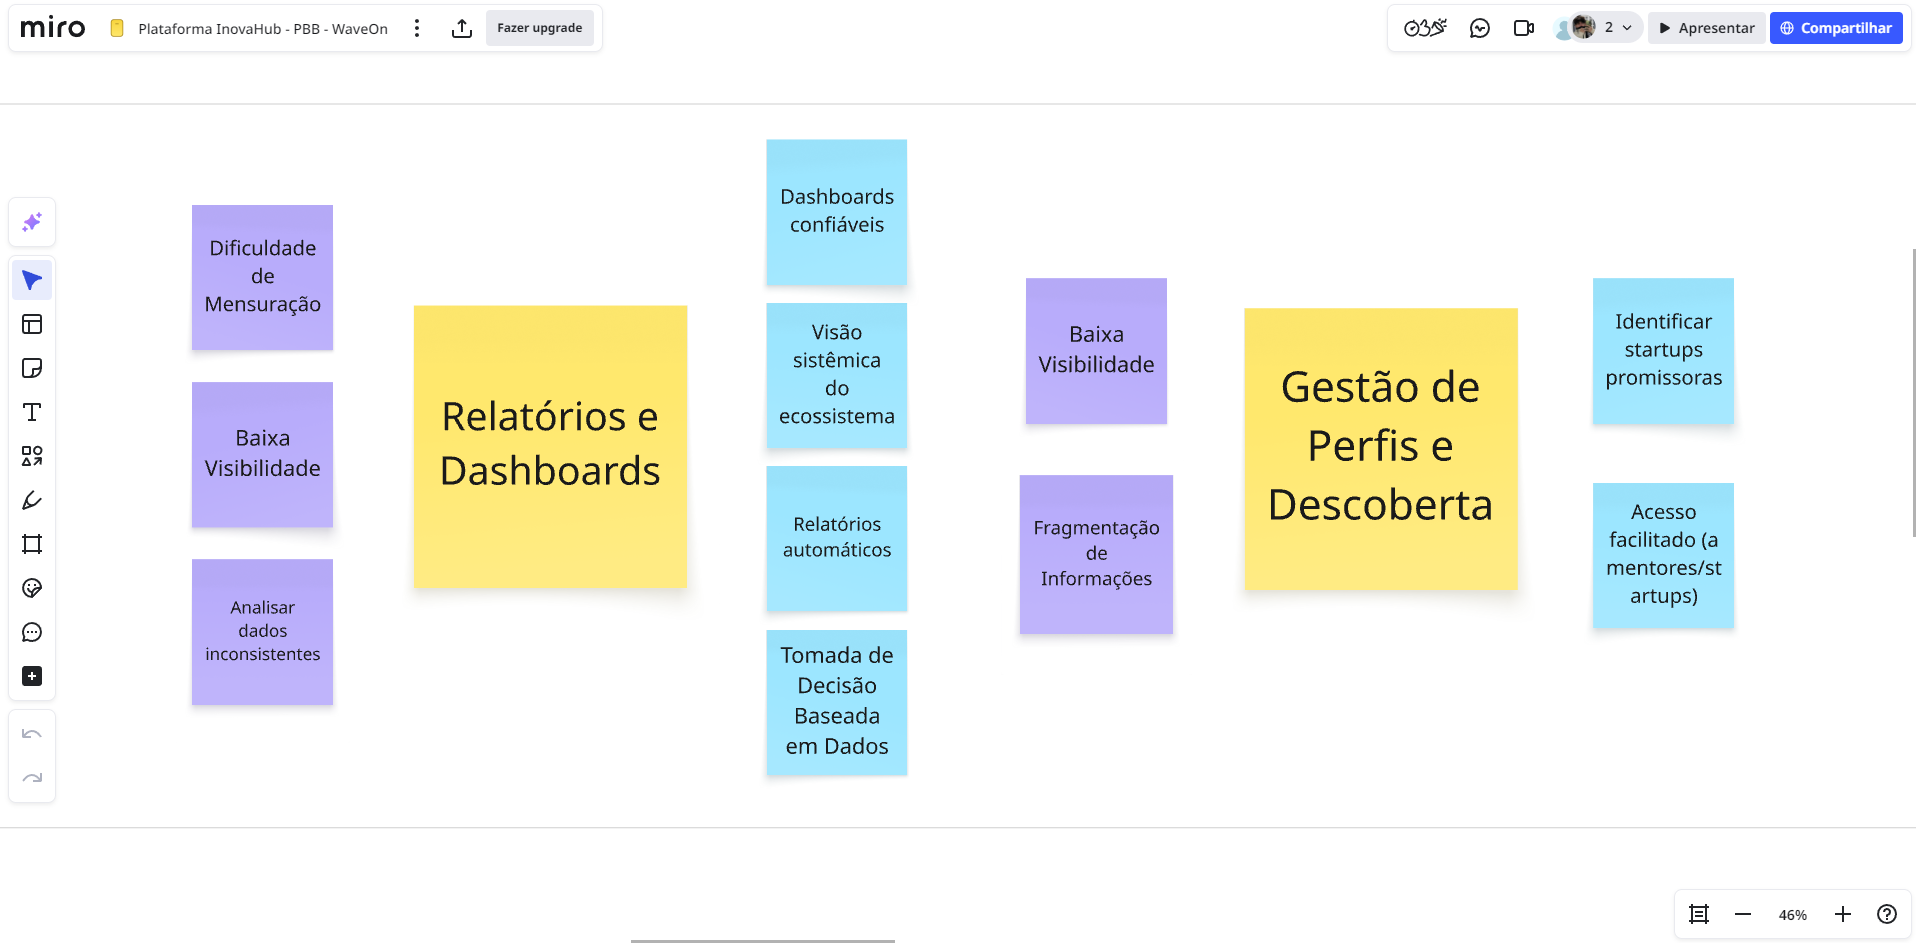The height and width of the screenshot is (943, 1916).
Task: Open Shapes and lines tool
Action: [32, 456]
